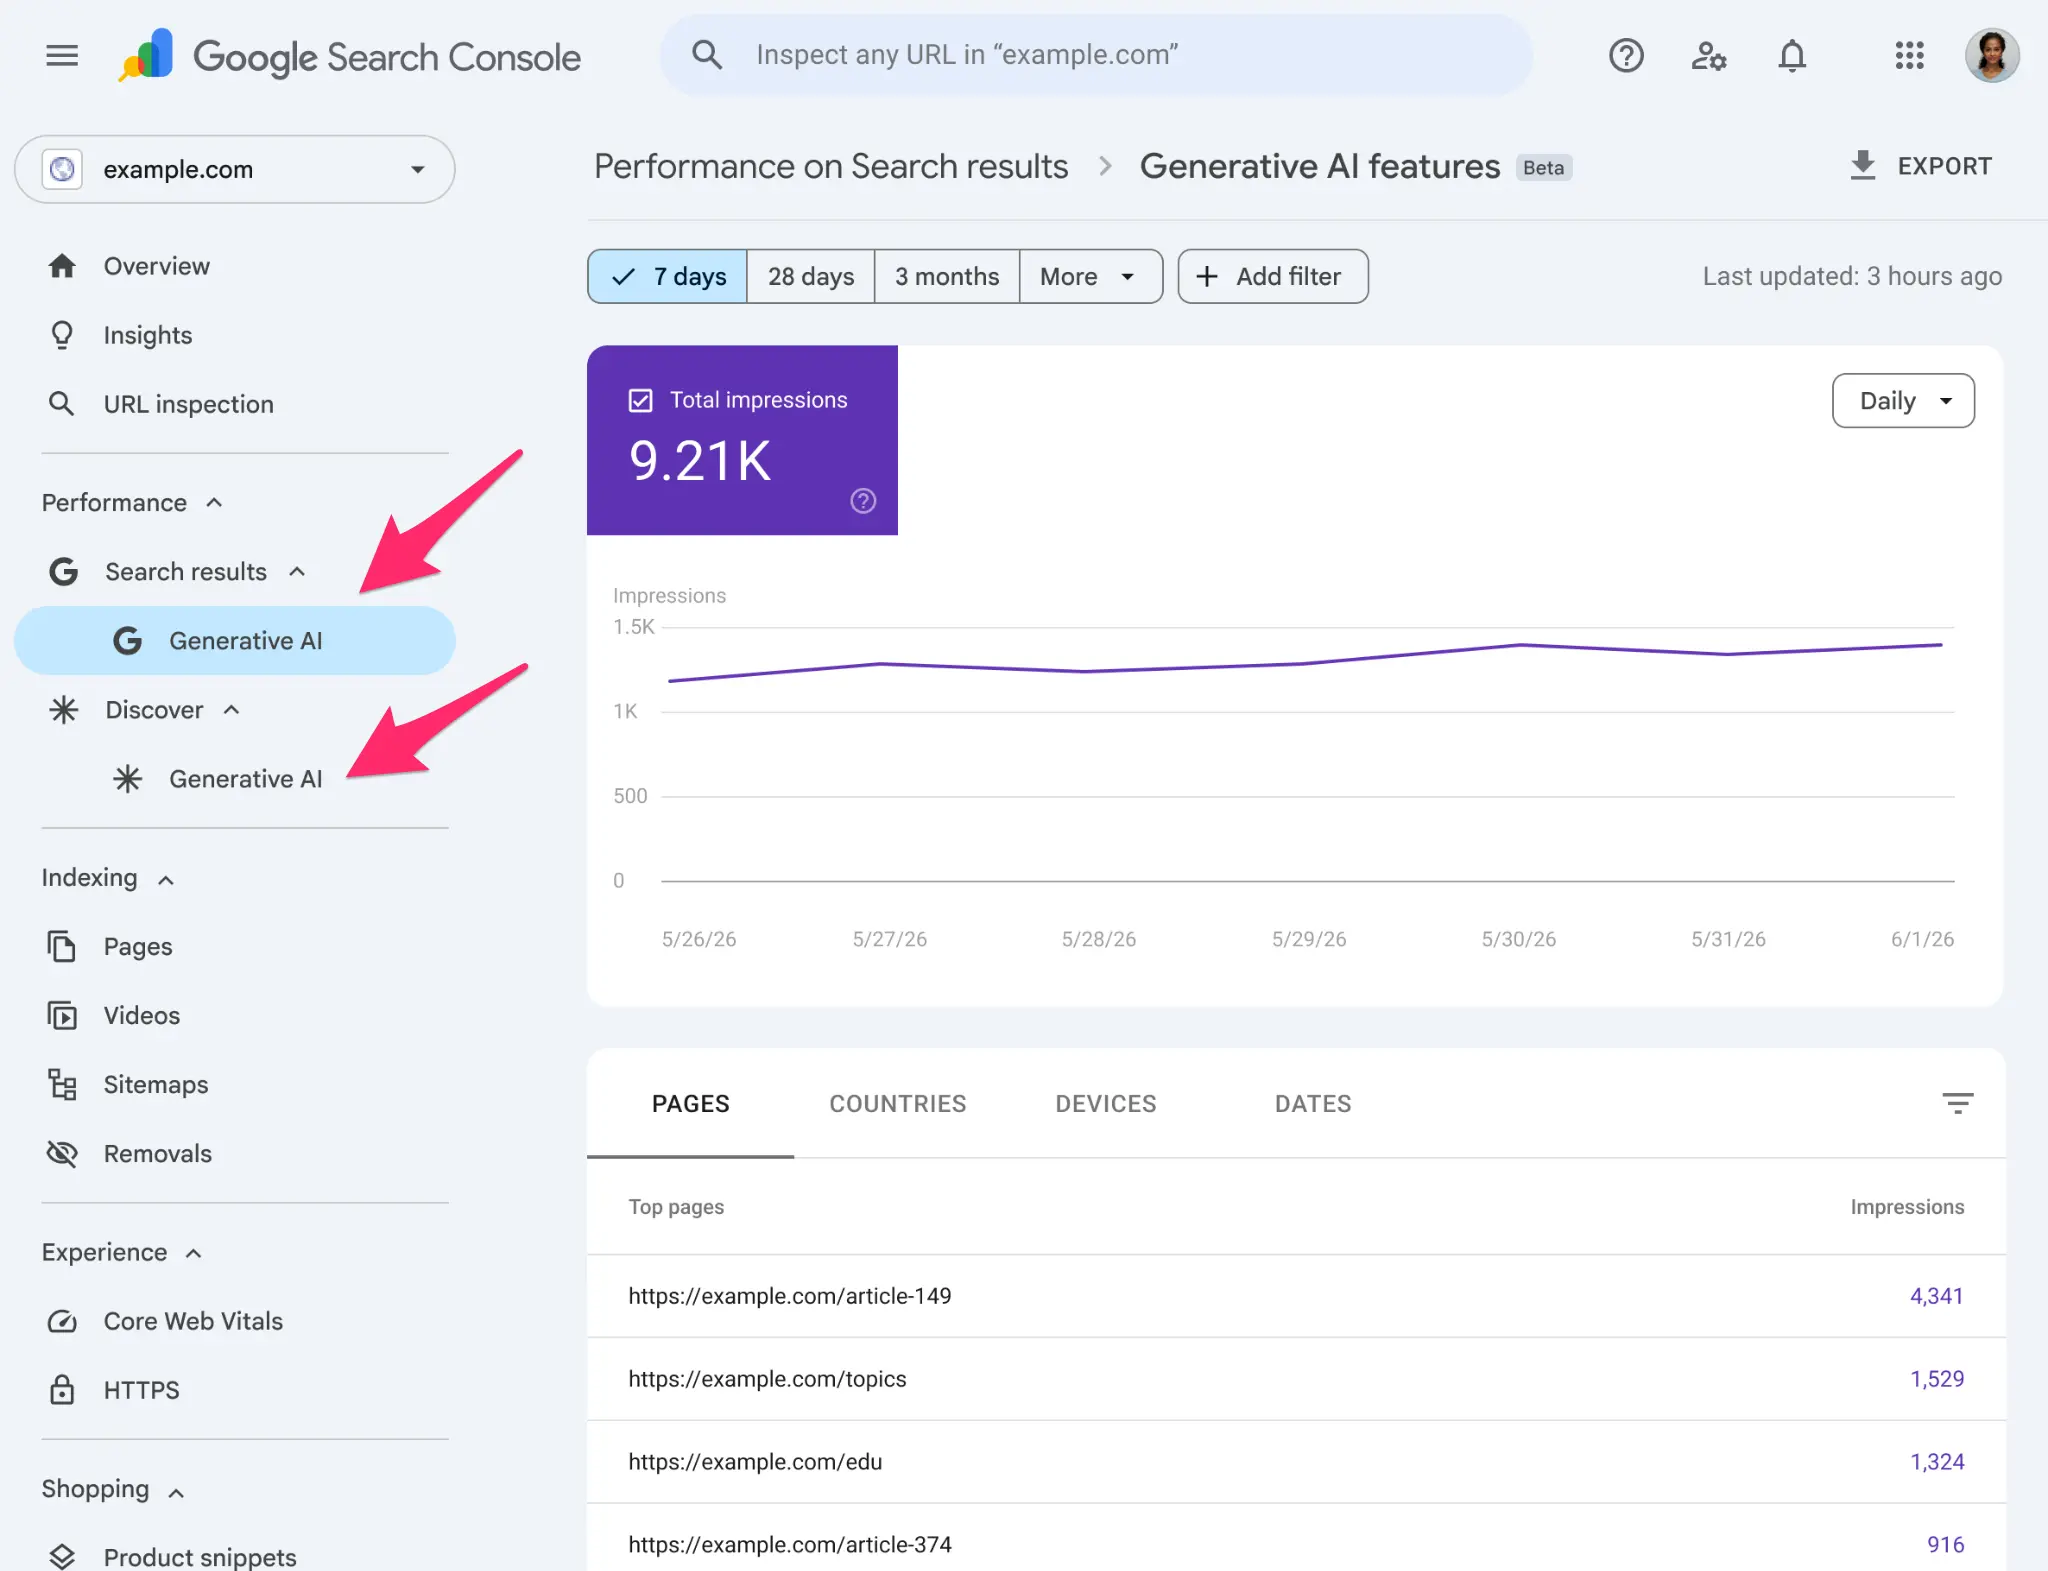2048x1571 pixels.
Task: Open the account profile avatar
Action: (x=1992, y=55)
